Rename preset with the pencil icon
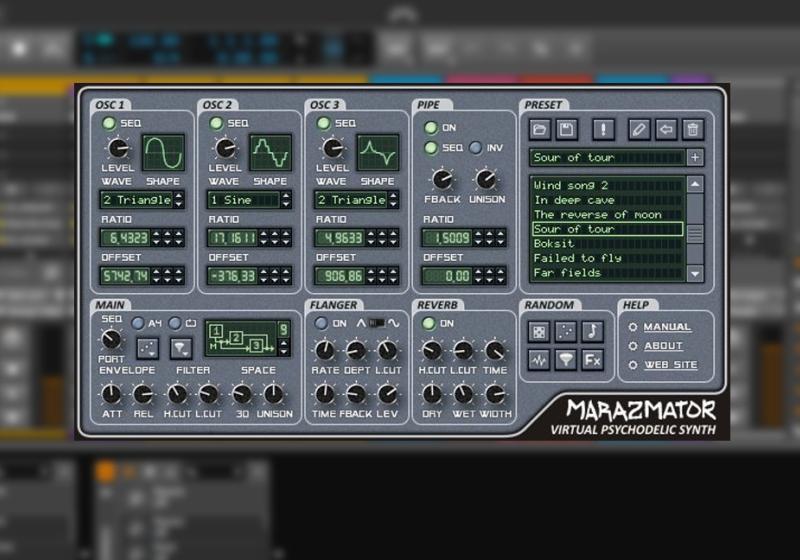 639,129
